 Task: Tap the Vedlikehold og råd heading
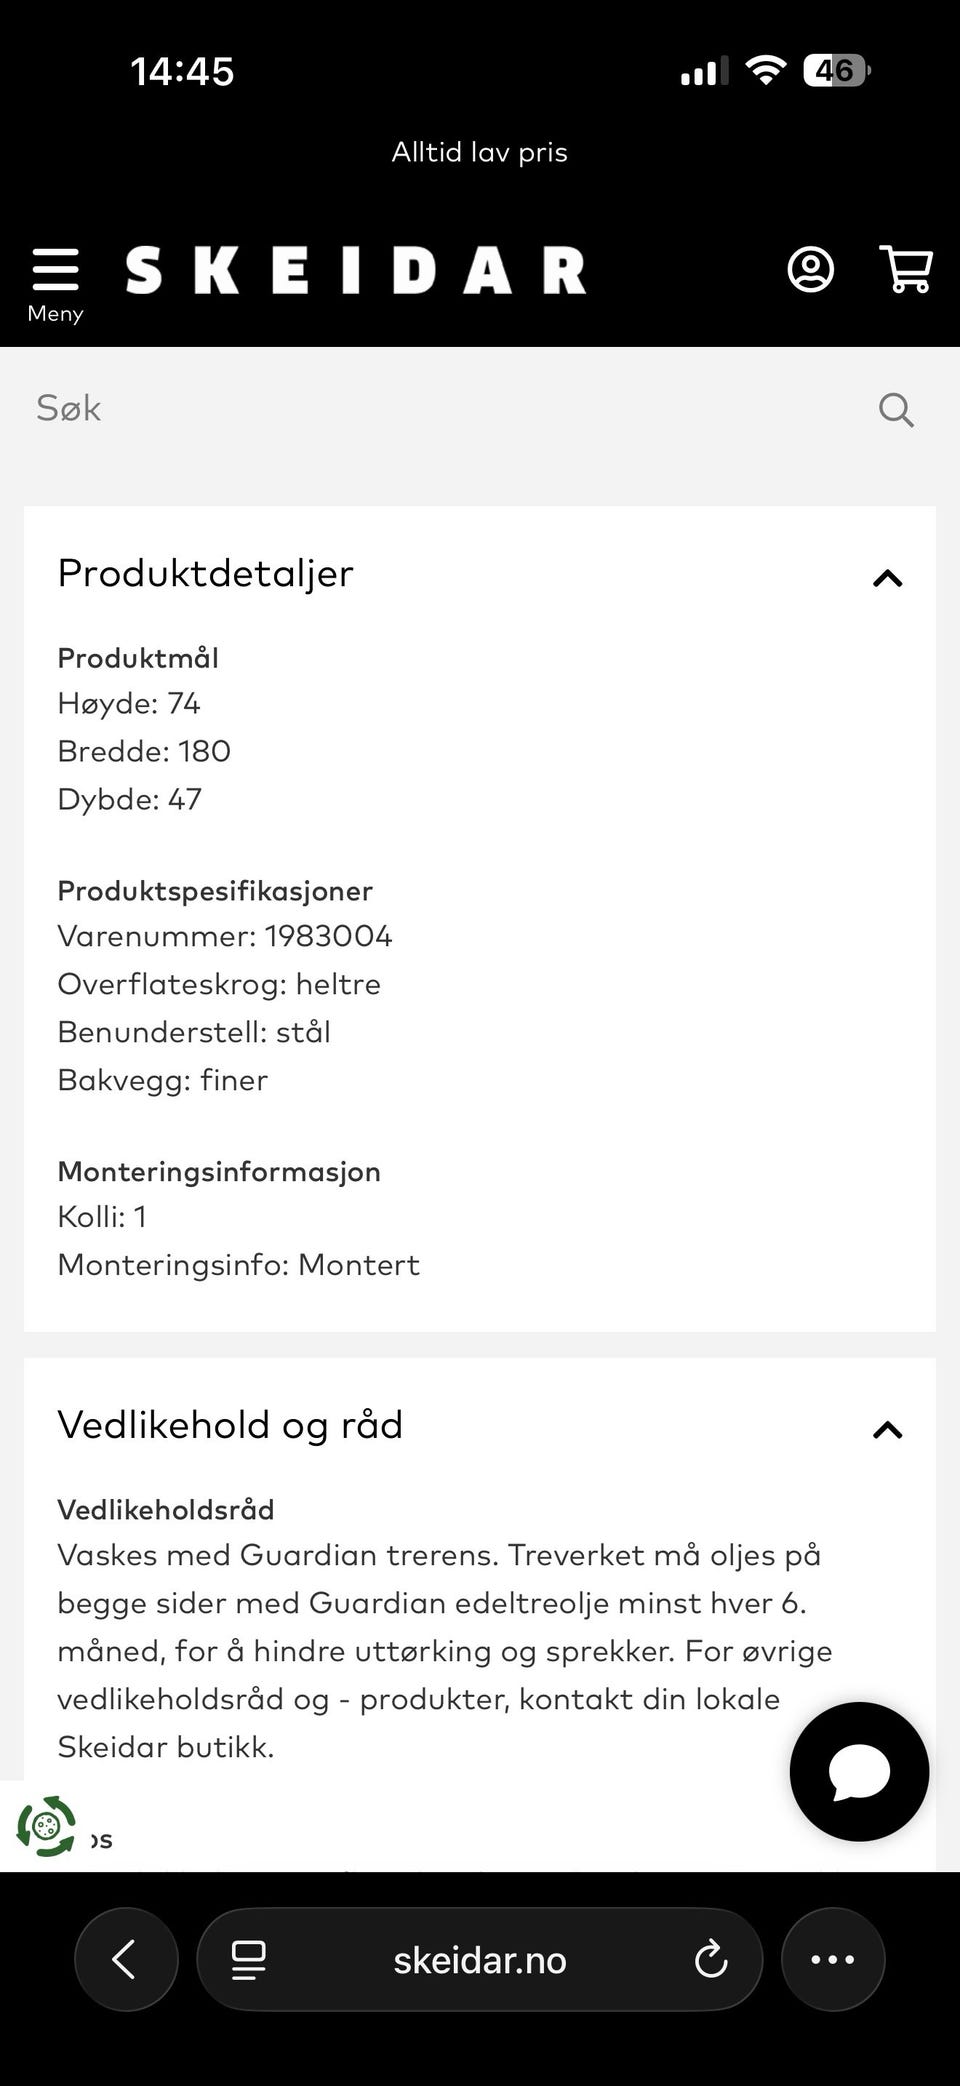[230, 1425]
